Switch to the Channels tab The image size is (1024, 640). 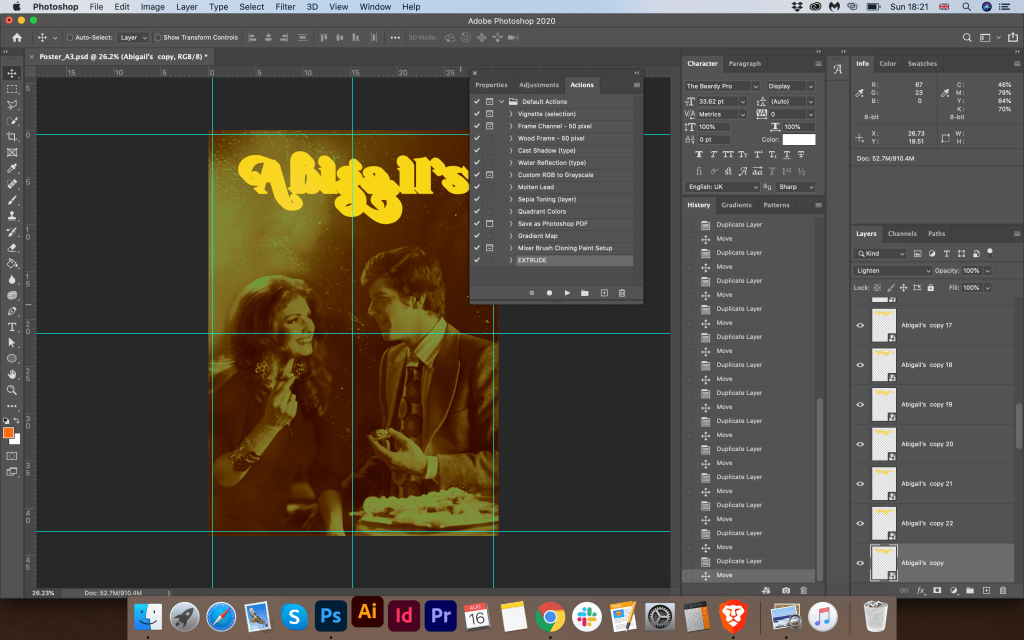(x=902, y=234)
